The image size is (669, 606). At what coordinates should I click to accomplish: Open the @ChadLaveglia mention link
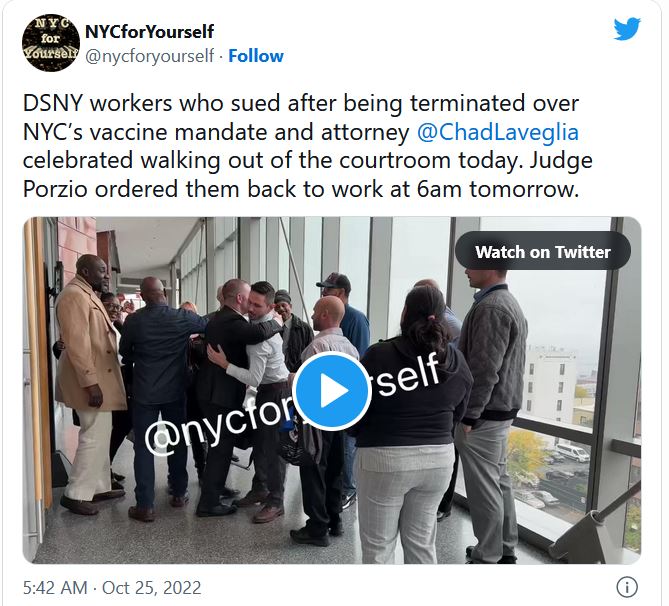click(x=497, y=132)
